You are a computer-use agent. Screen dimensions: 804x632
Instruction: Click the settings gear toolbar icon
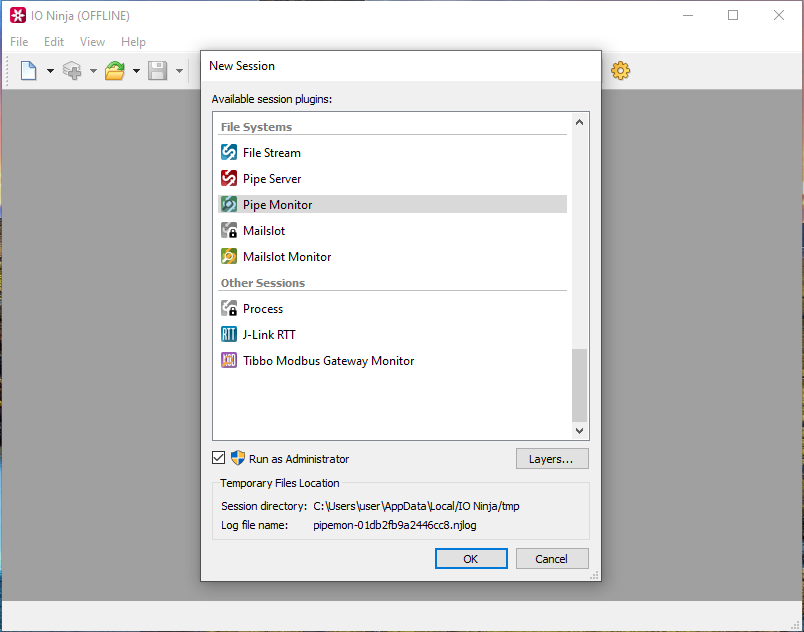tap(621, 71)
